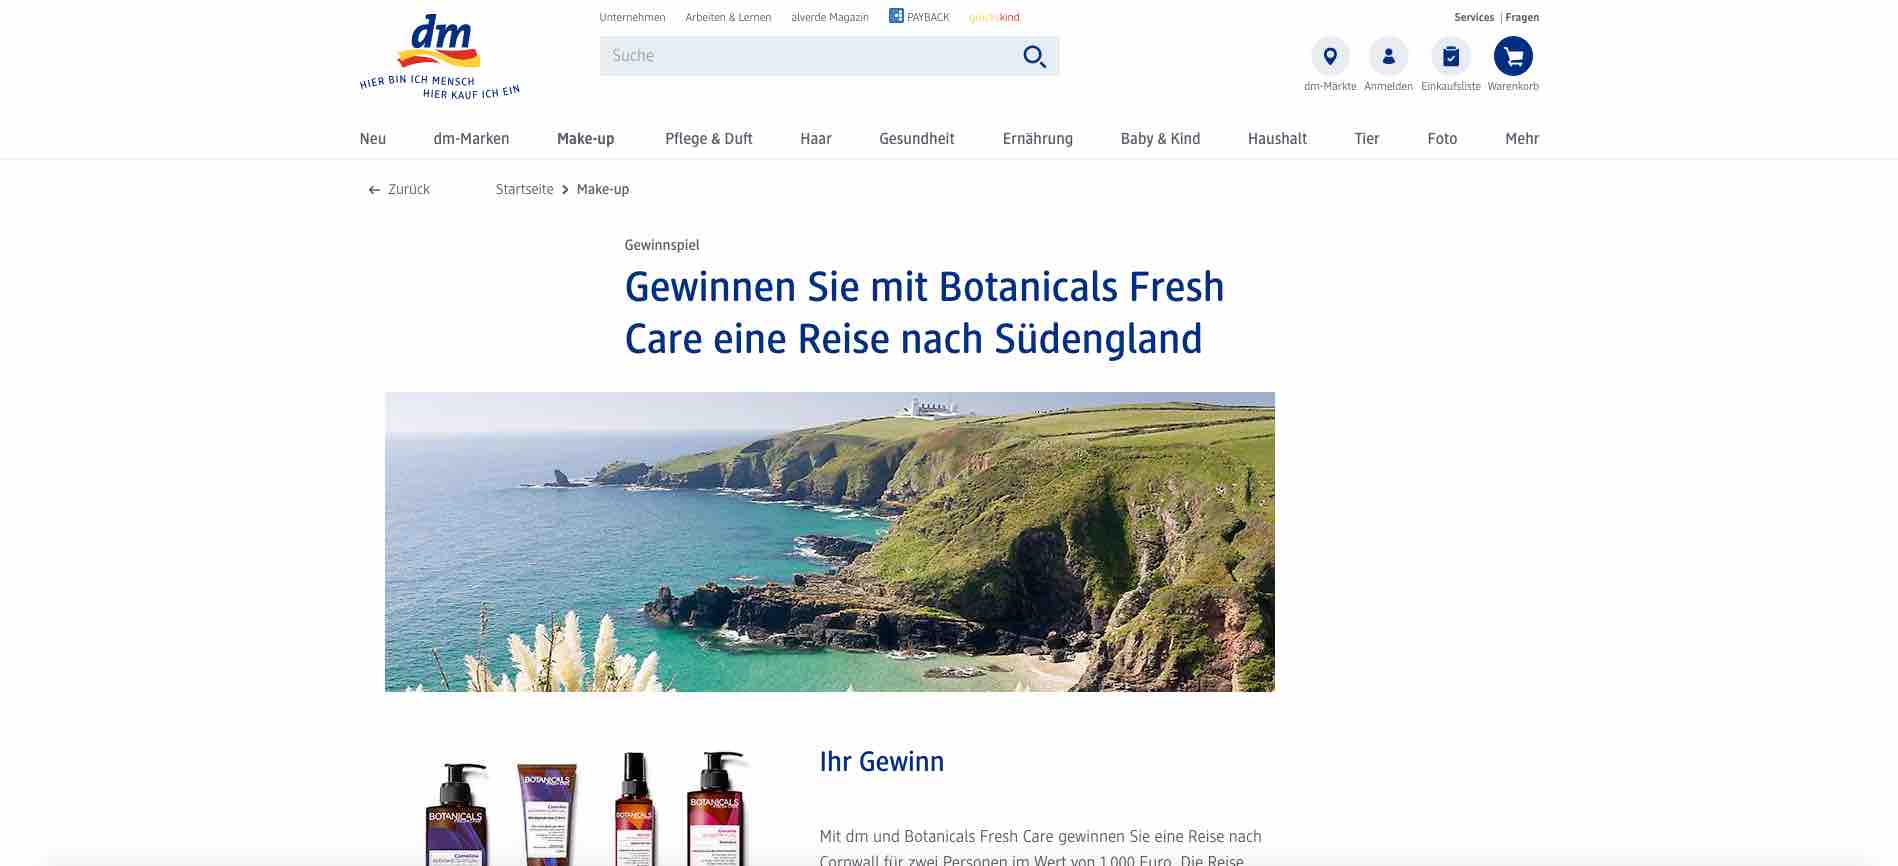Open the Services link
The image size is (1898, 866).
coord(1474,17)
